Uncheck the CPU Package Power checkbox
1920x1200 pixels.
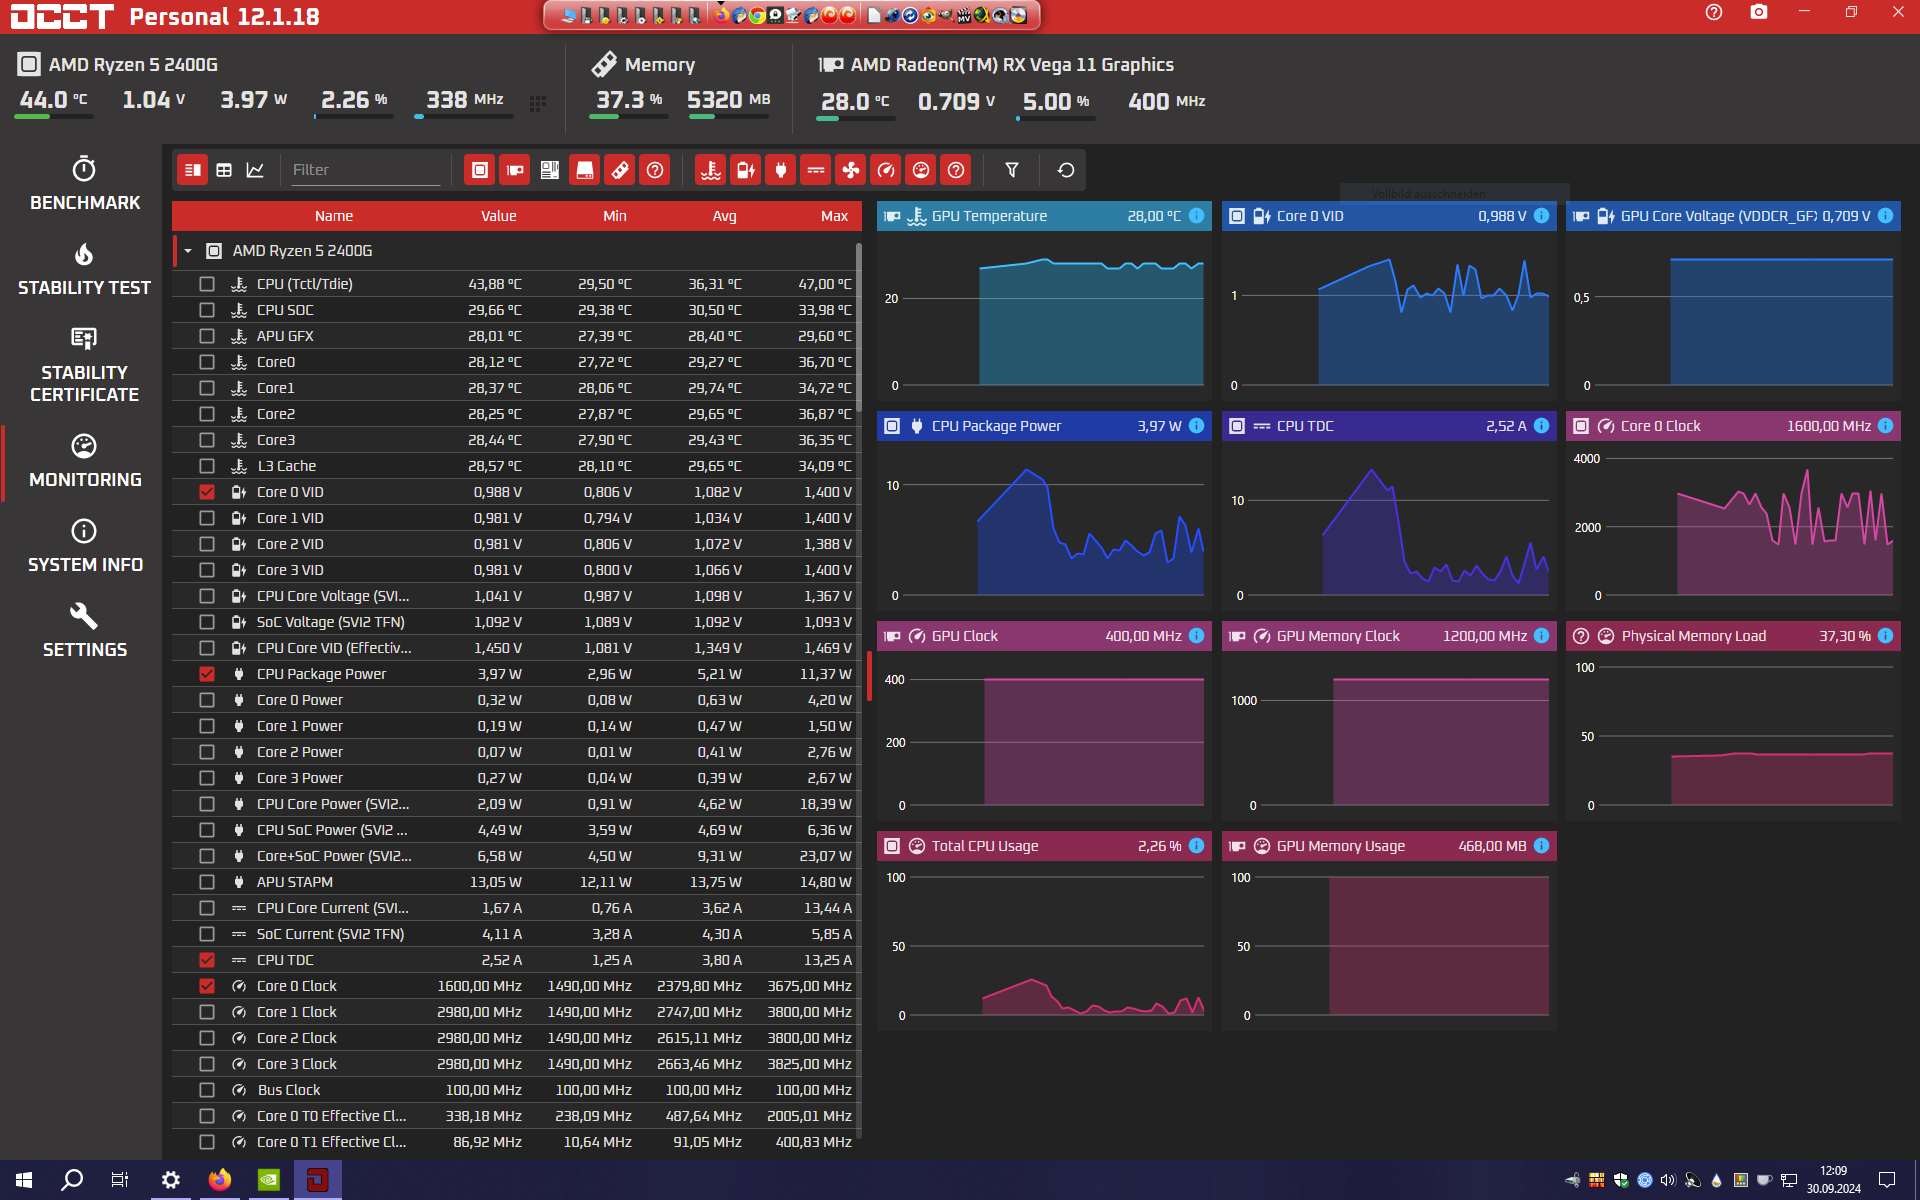point(207,674)
